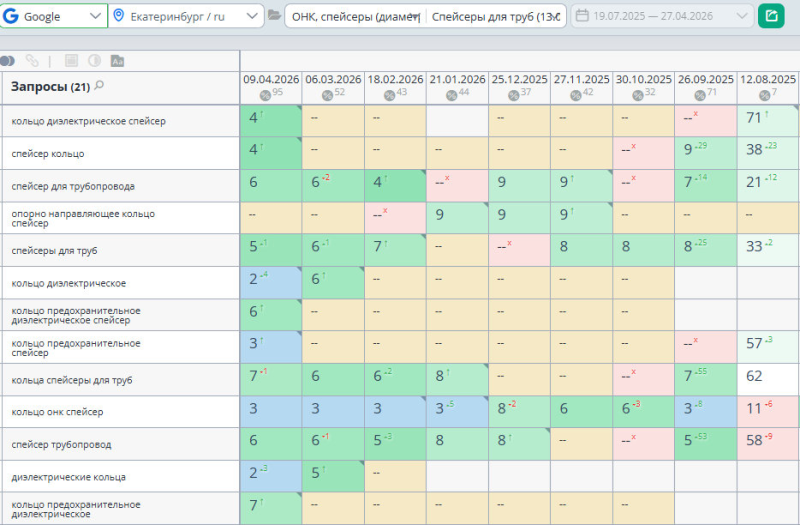Viewport: 800px width, 525px height.
Task: Click the percent icon under 27.11.2025
Action: [x=576, y=95]
